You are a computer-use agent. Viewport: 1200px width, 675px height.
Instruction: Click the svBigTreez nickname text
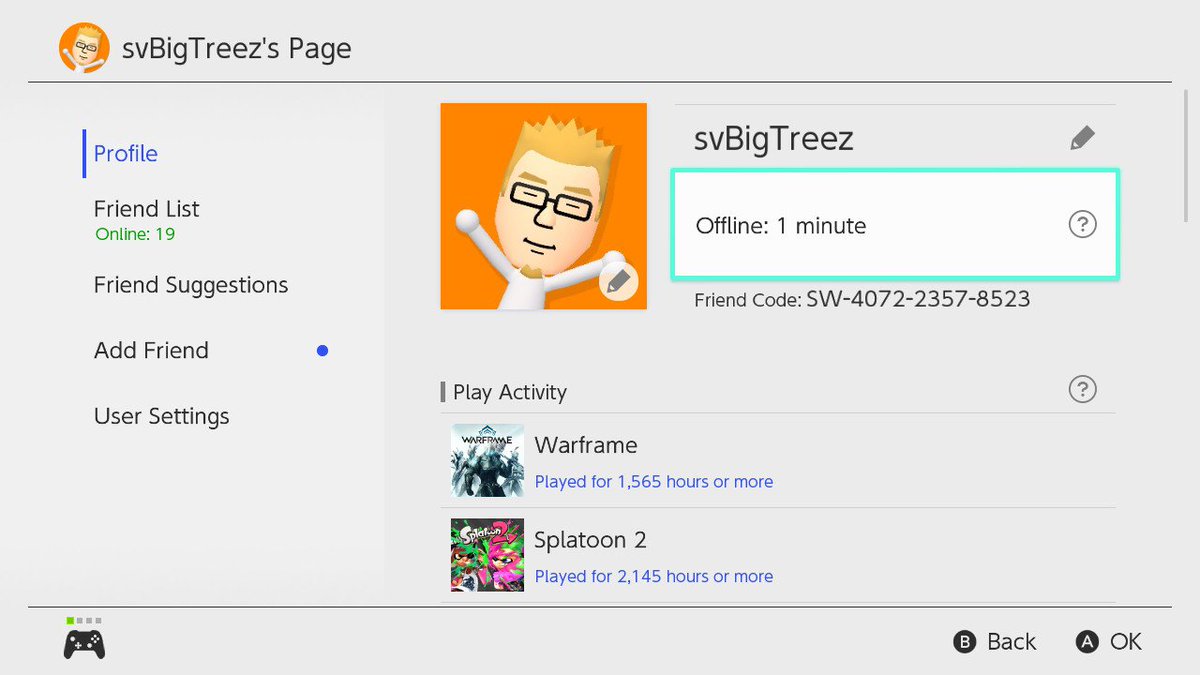tap(774, 139)
